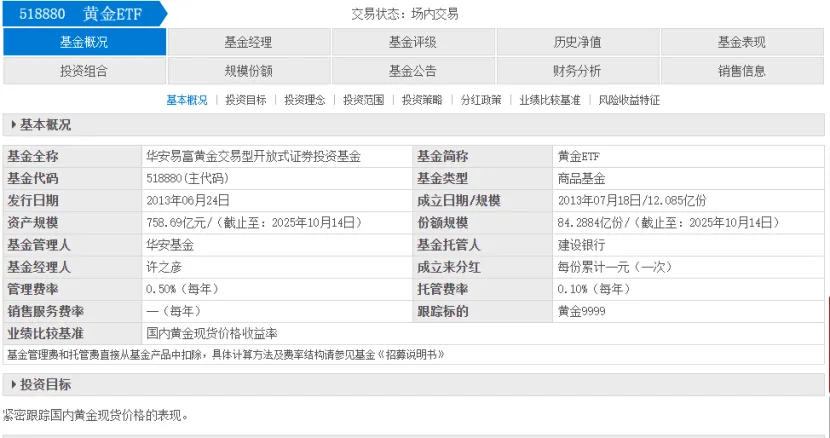This screenshot has height=438, width=830.
Task: Open the 销售信息 tab
Action: point(741,71)
